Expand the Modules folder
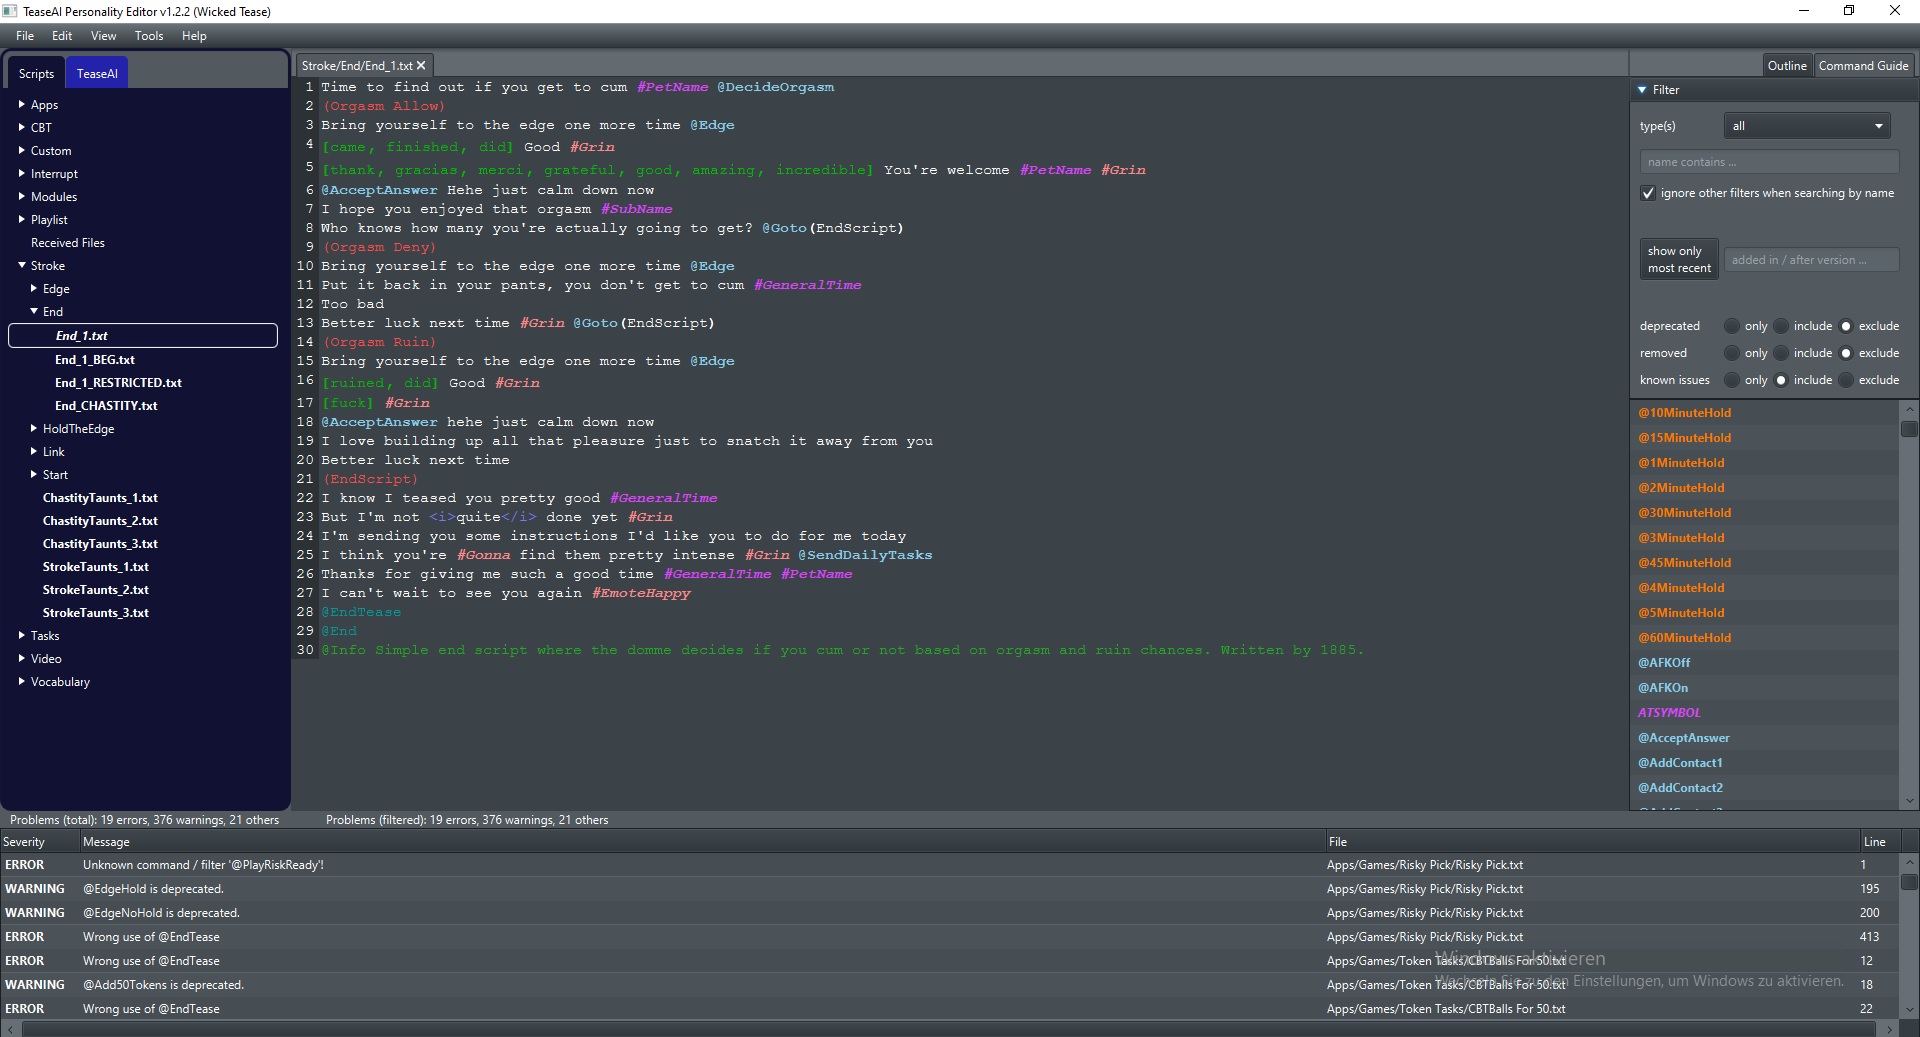Image resolution: width=1920 pixels, height=1037 pixels. click(22, 196)
